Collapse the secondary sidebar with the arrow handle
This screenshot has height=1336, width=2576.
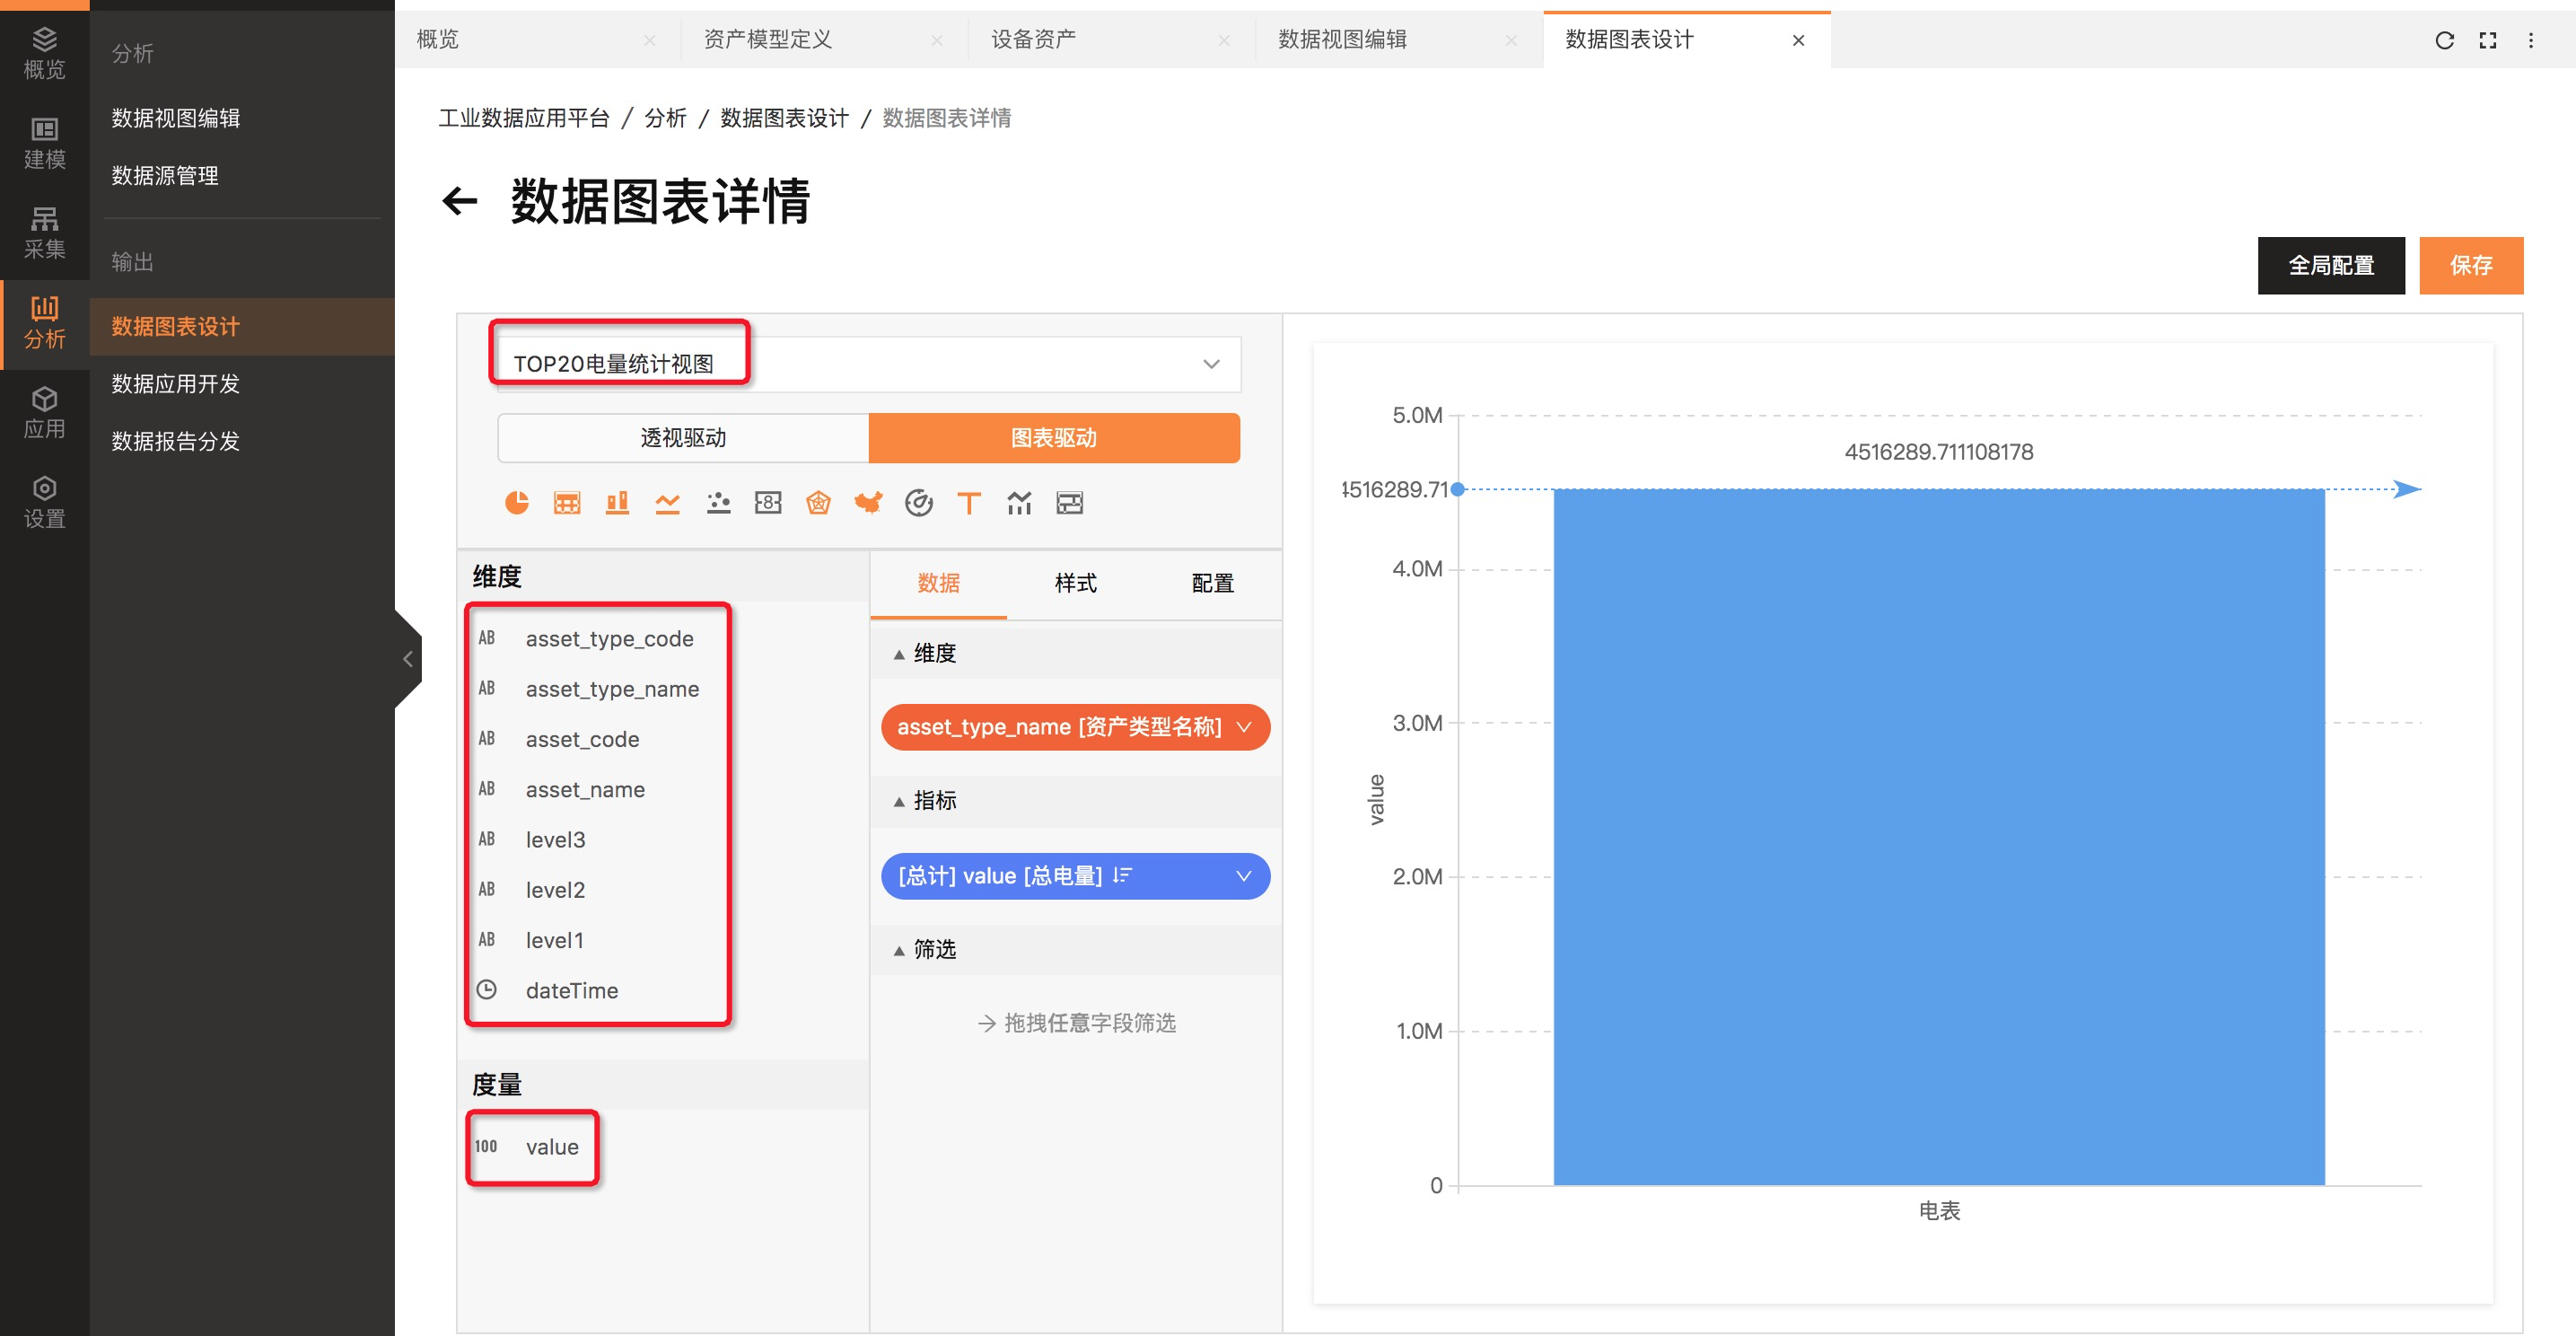coord(408,659)
